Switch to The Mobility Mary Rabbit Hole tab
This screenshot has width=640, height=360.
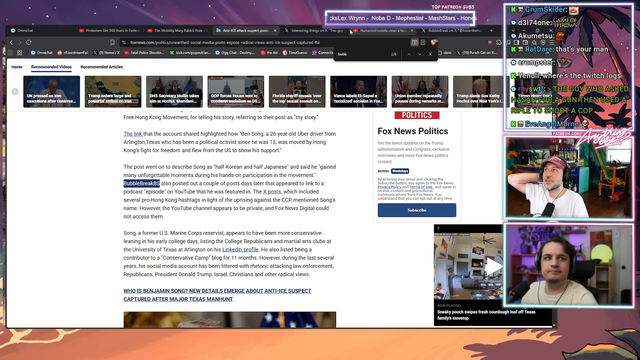tap(178, 31)
